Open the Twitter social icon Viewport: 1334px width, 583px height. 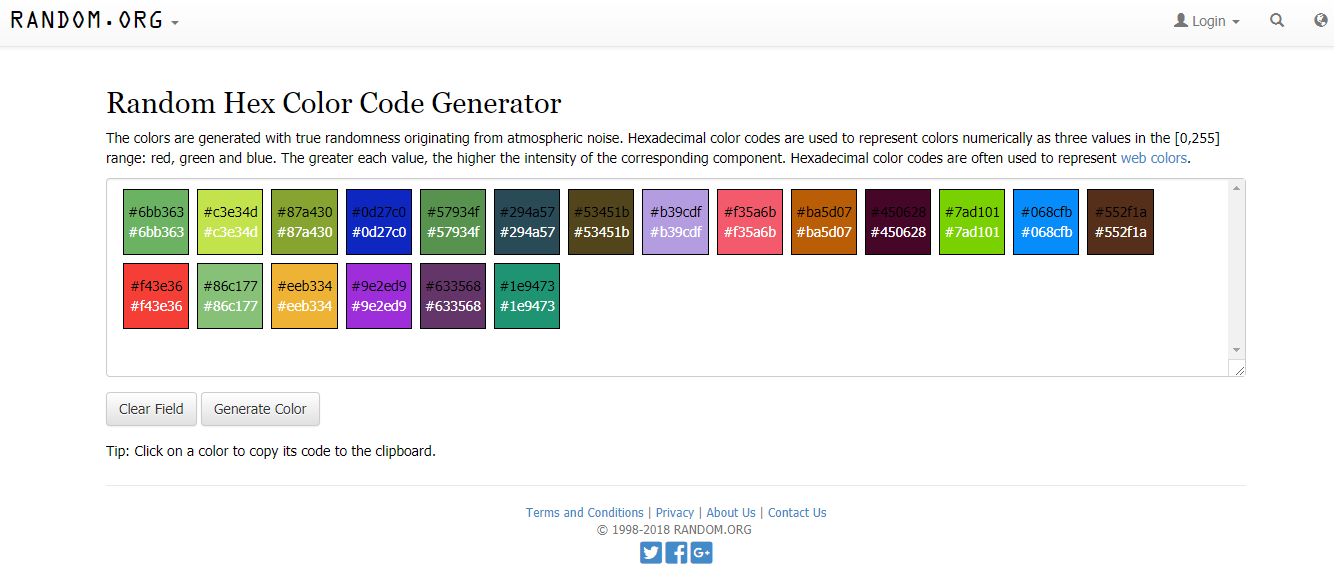pos(651,552)
